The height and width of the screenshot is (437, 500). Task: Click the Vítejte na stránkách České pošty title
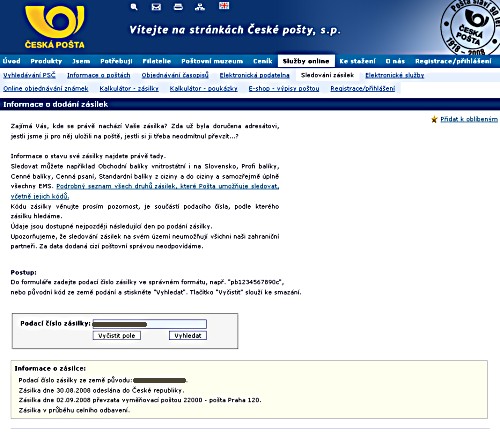point(235,30)
